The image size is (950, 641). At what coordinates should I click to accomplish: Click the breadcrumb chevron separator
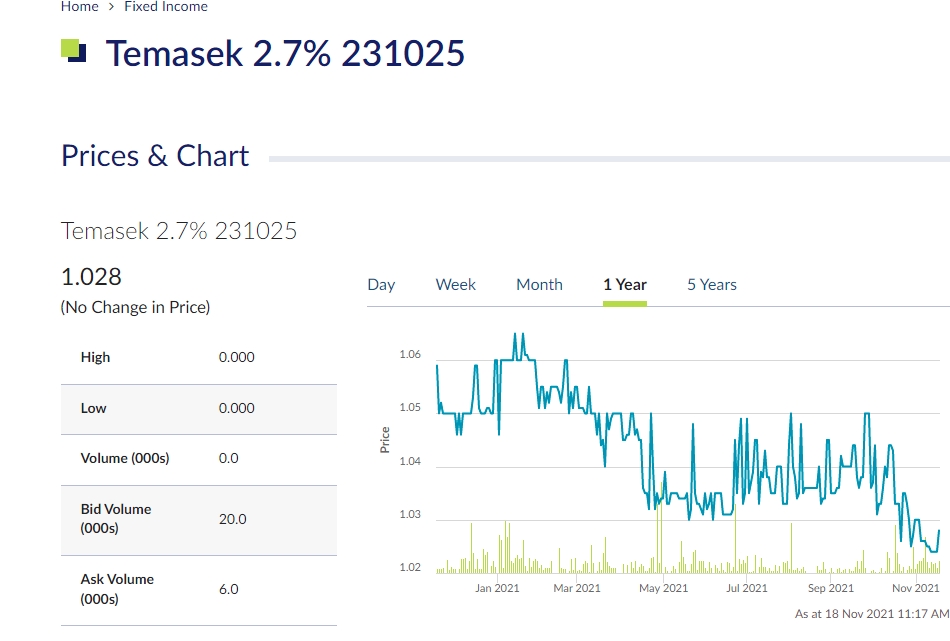111,7
